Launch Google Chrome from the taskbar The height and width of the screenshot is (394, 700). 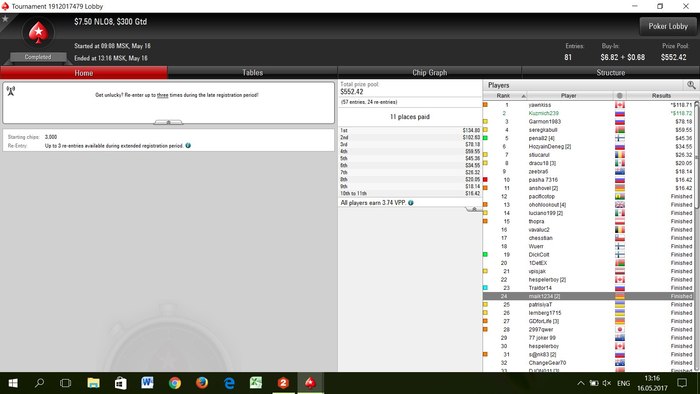(175, 383)
